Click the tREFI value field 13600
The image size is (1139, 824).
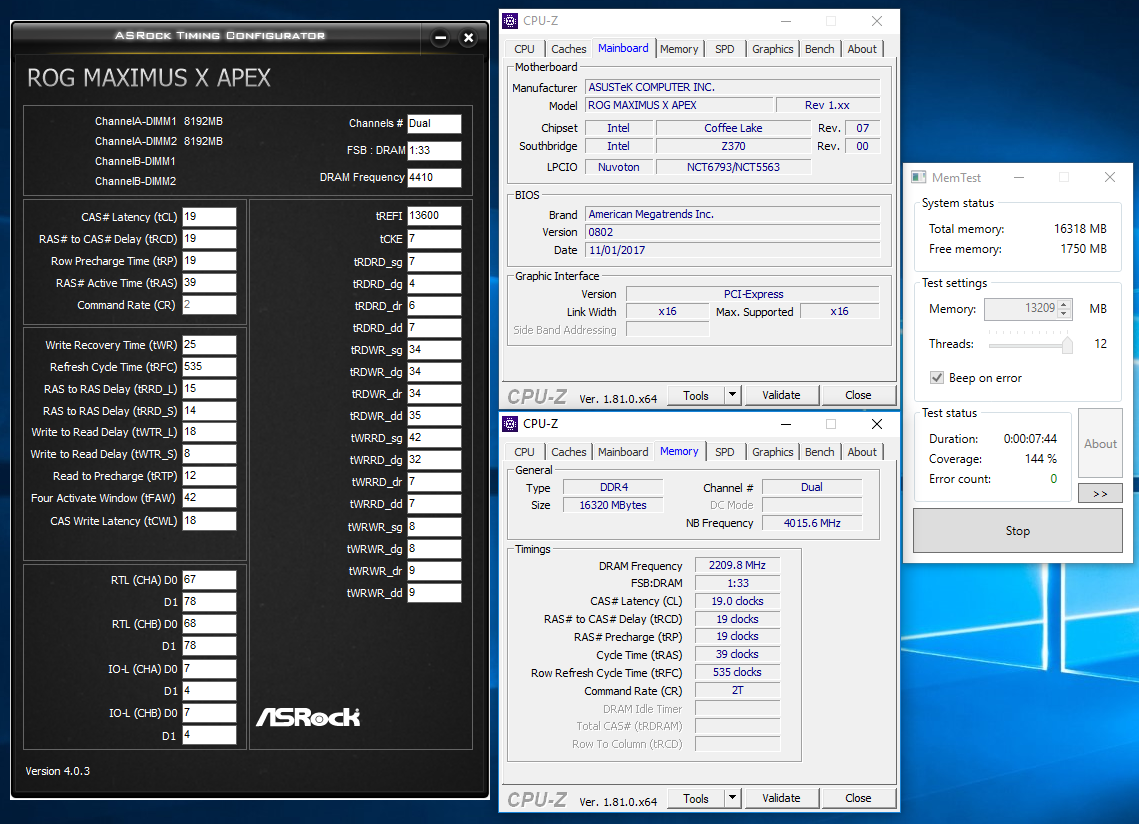434,216
